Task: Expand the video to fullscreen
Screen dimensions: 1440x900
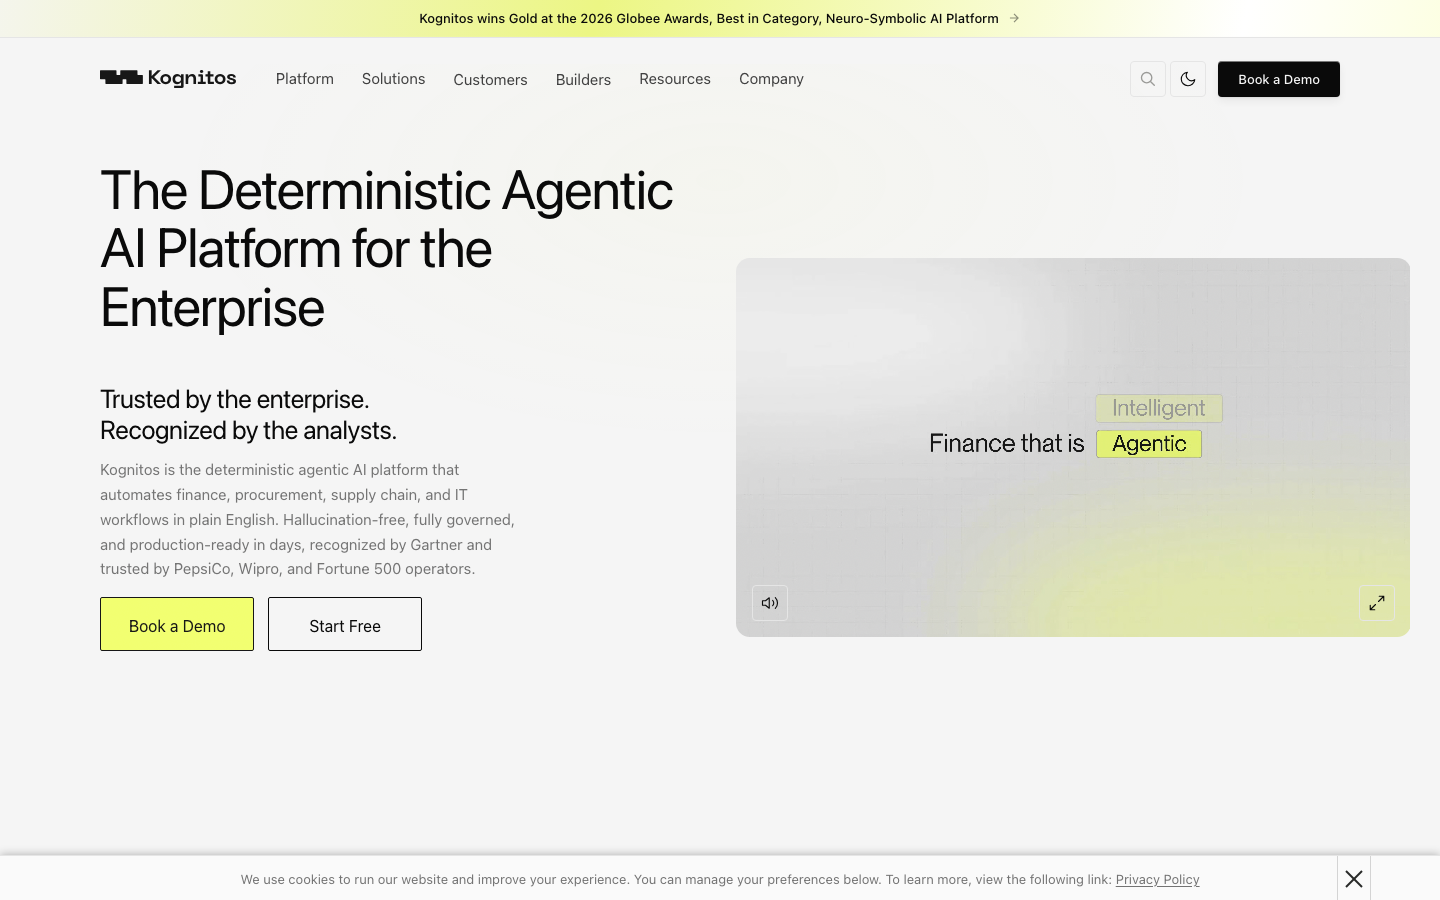Action: [1377, 603]
